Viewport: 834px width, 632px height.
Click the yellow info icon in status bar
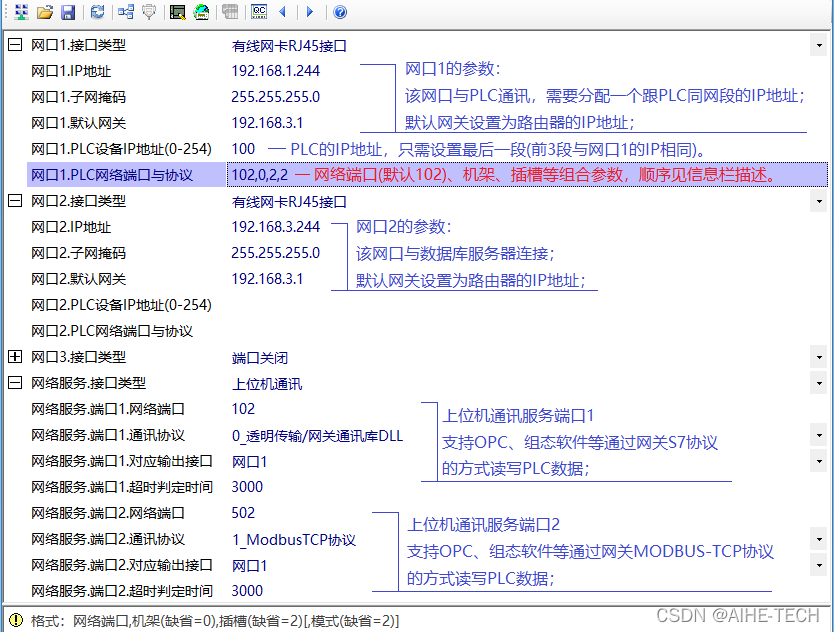[16, 620]
